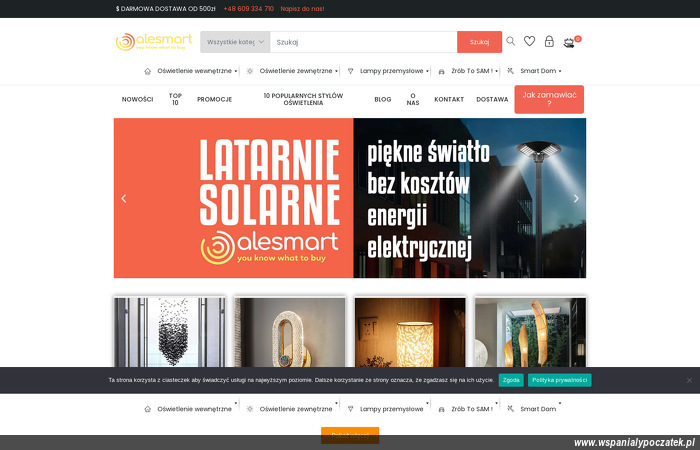Open O NAS menu item
This screenshot has height=450, width=700.
tap(413, 99)
